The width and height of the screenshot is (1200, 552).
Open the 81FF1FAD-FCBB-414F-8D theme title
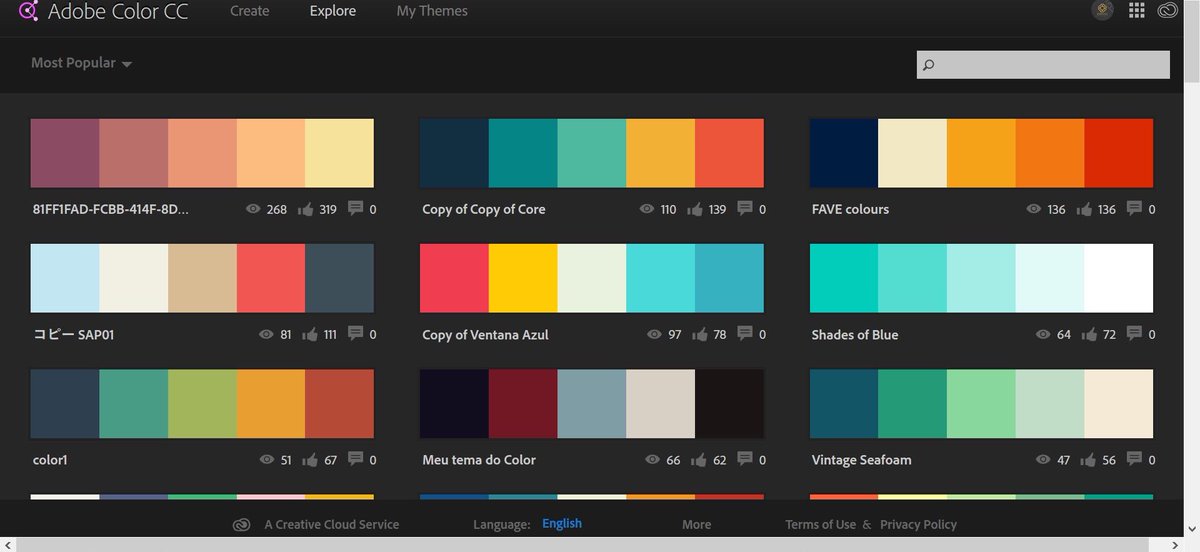click(x=110, y=209)
